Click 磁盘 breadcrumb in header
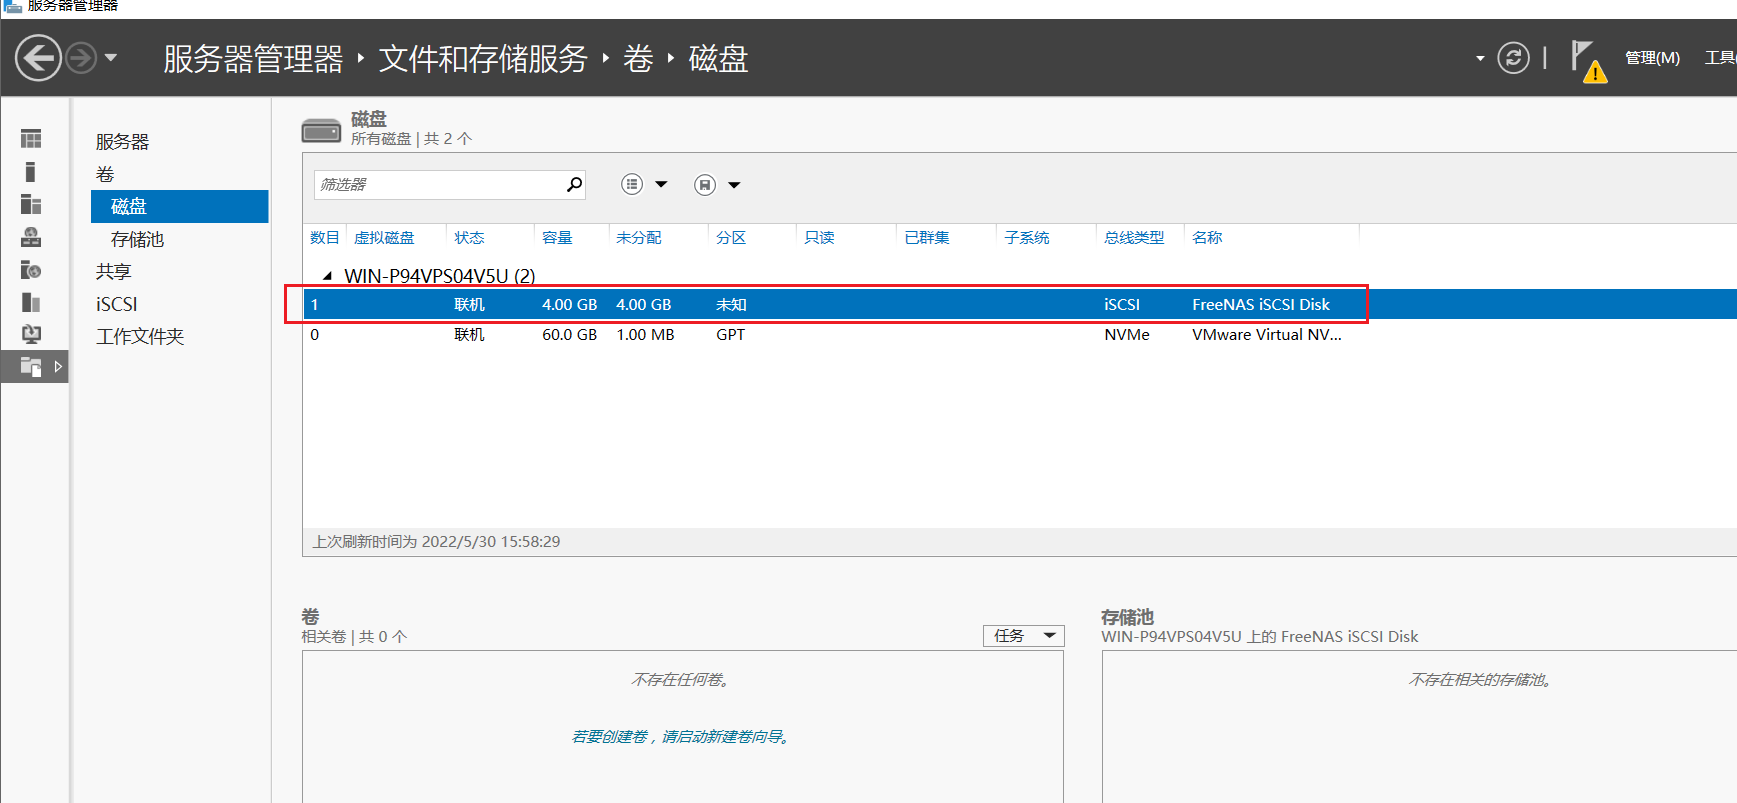This screenshot has width=1737, height=803. point(718,58)
